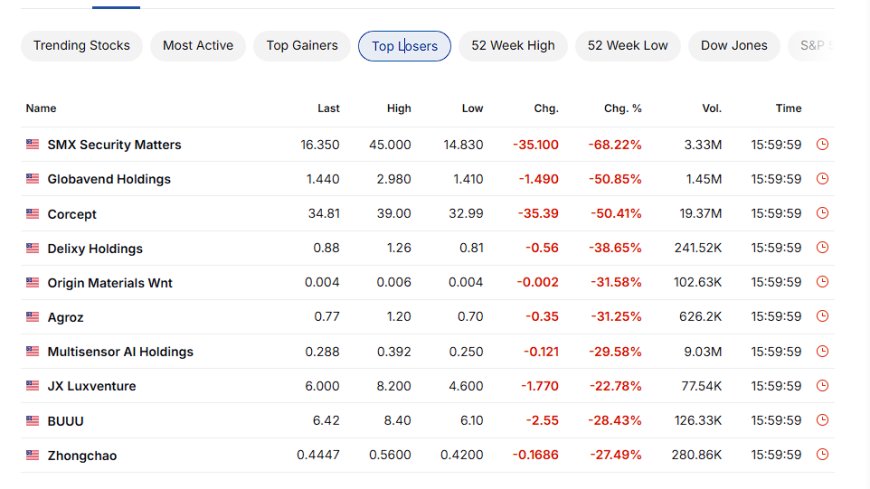Click the -50.85% change value

coord(615,179)
